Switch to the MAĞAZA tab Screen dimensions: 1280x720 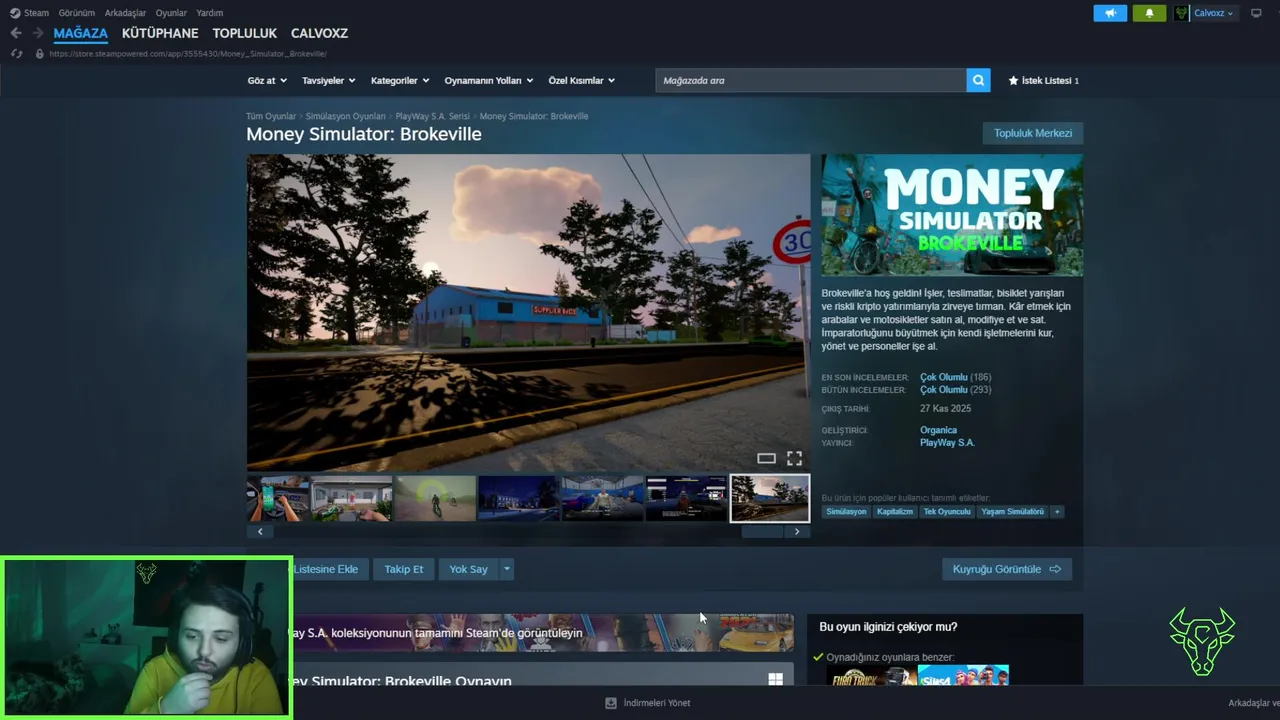click(x=80, y=33)
